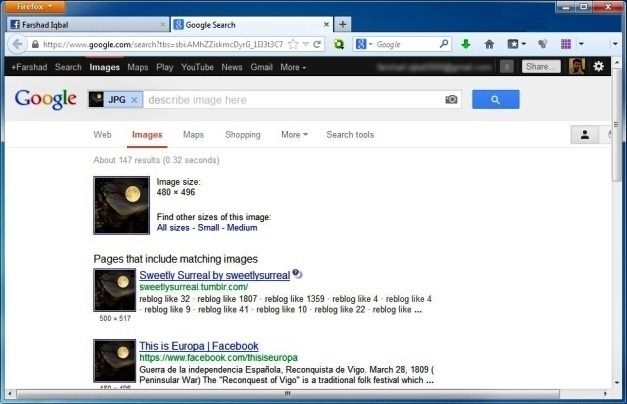Open Gmail in the black Google bar
Screen dimensions: 627x404
click(x=262, y=67)
